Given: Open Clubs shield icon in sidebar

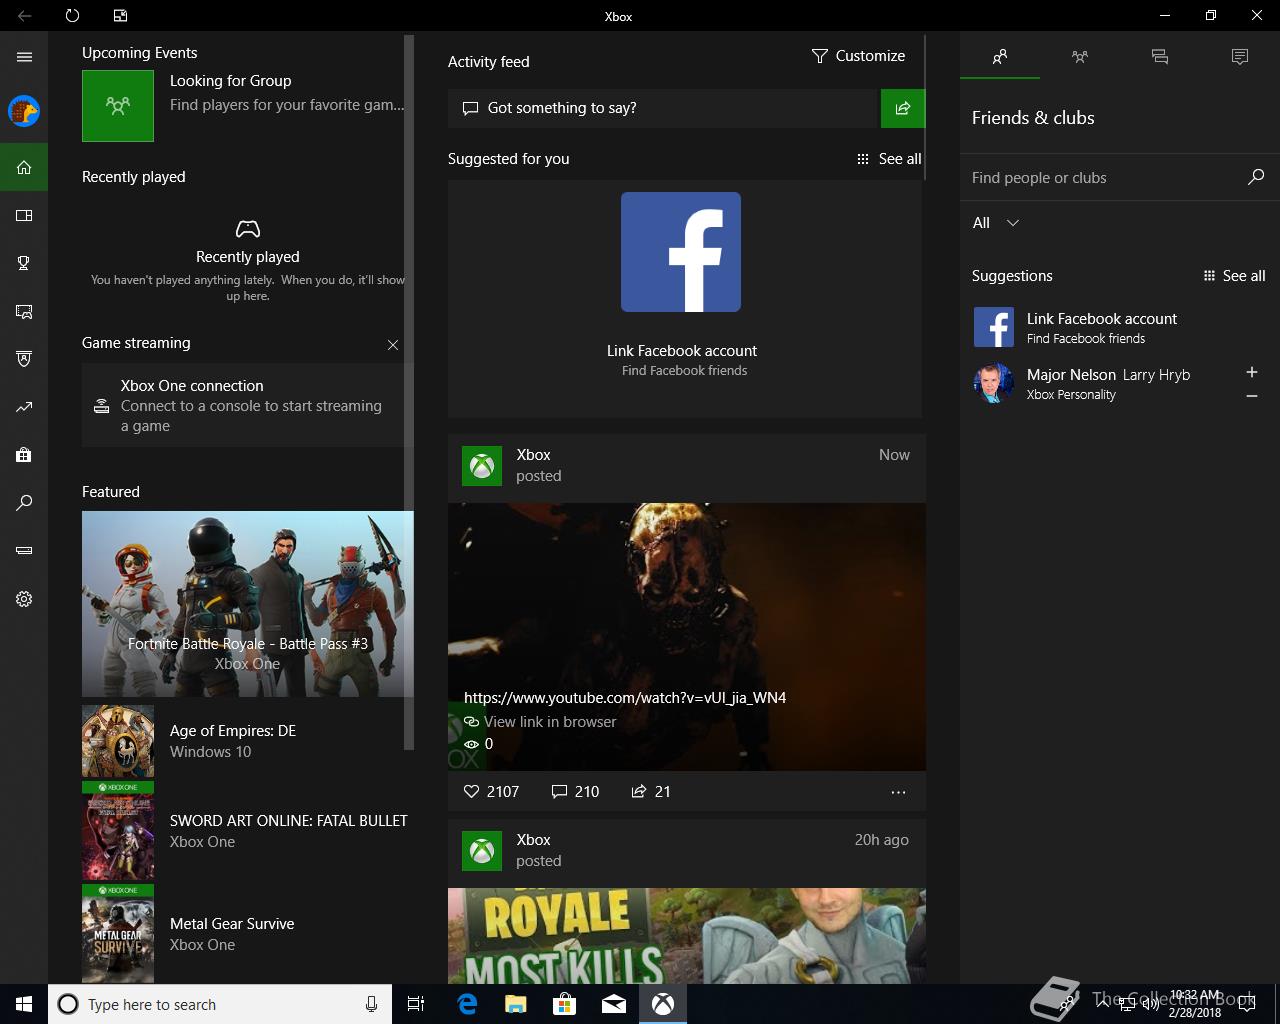Looking at the screenshot, I should coord(24,359).
